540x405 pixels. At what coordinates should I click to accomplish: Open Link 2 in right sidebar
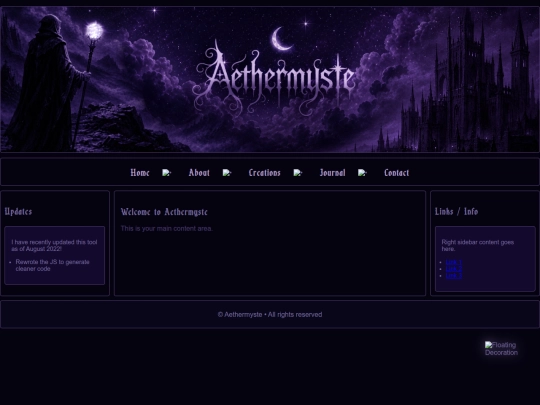pyautogui.click(x=454, y=269)
